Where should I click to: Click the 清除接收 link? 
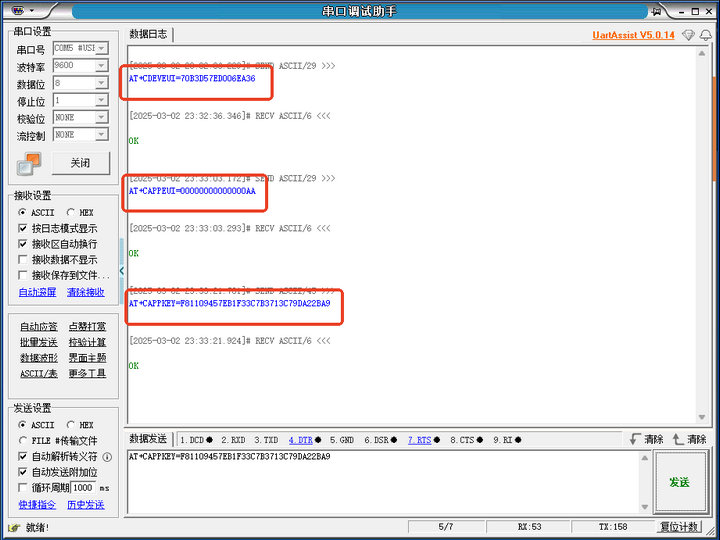tap(85, 292)
